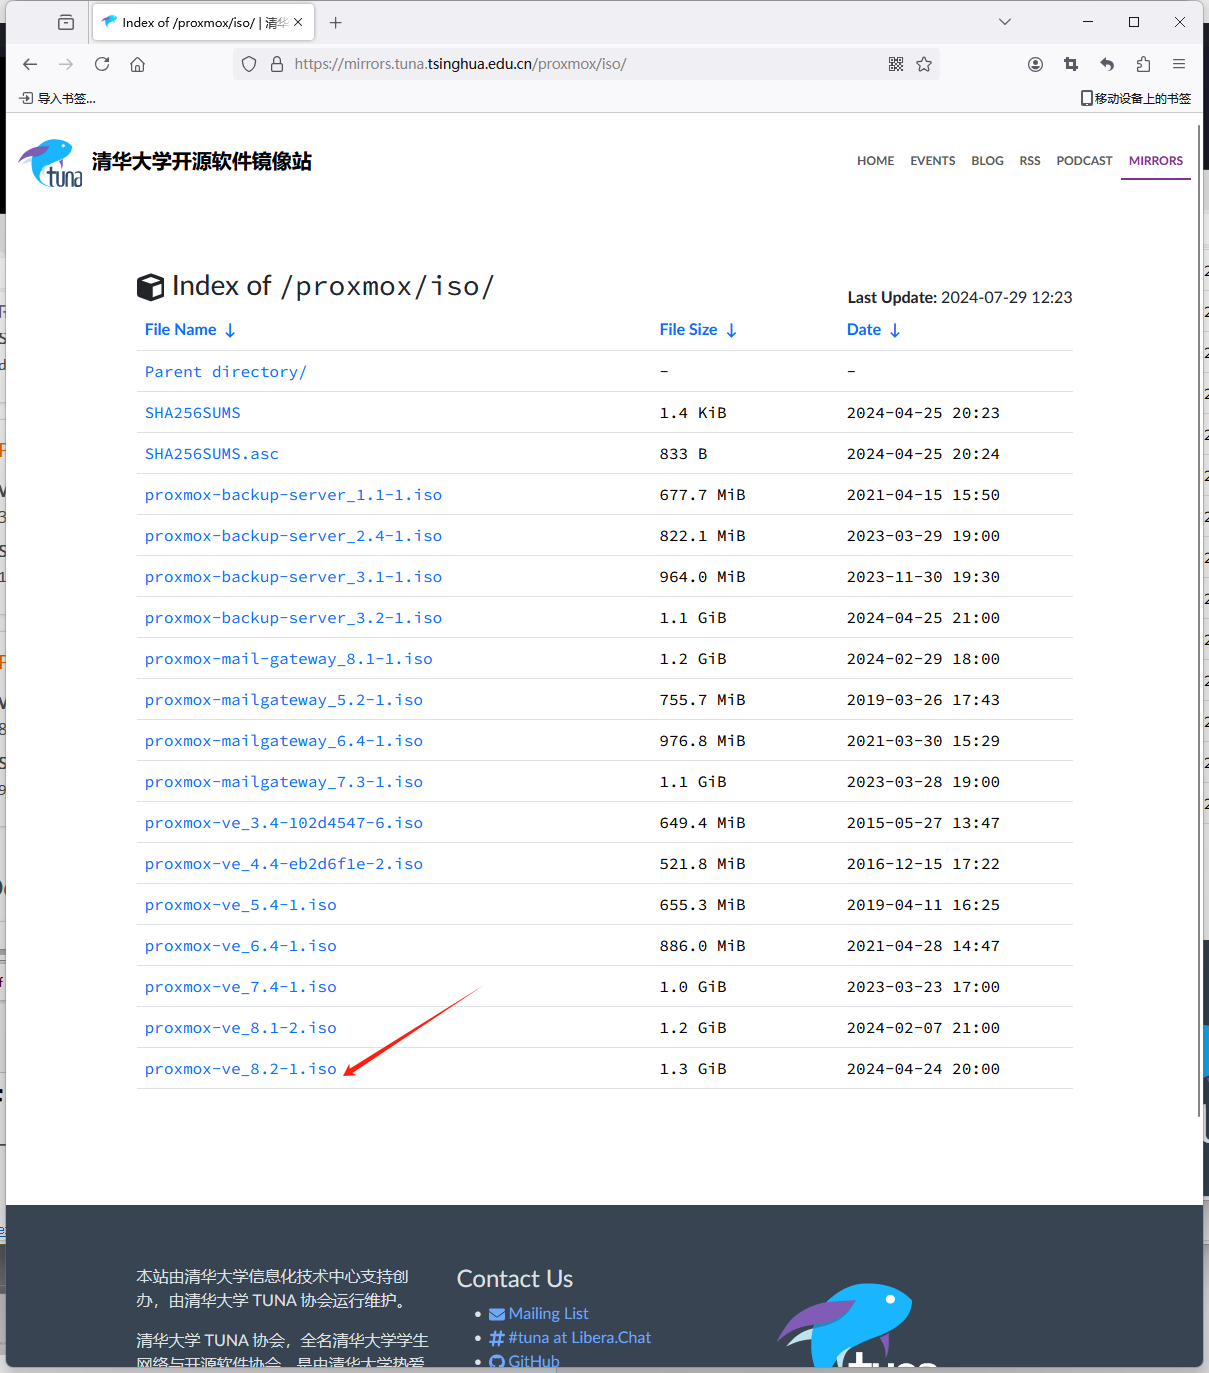Open the PODCAST navigation item
1209x1373 pixels.
pos(1084,160)
